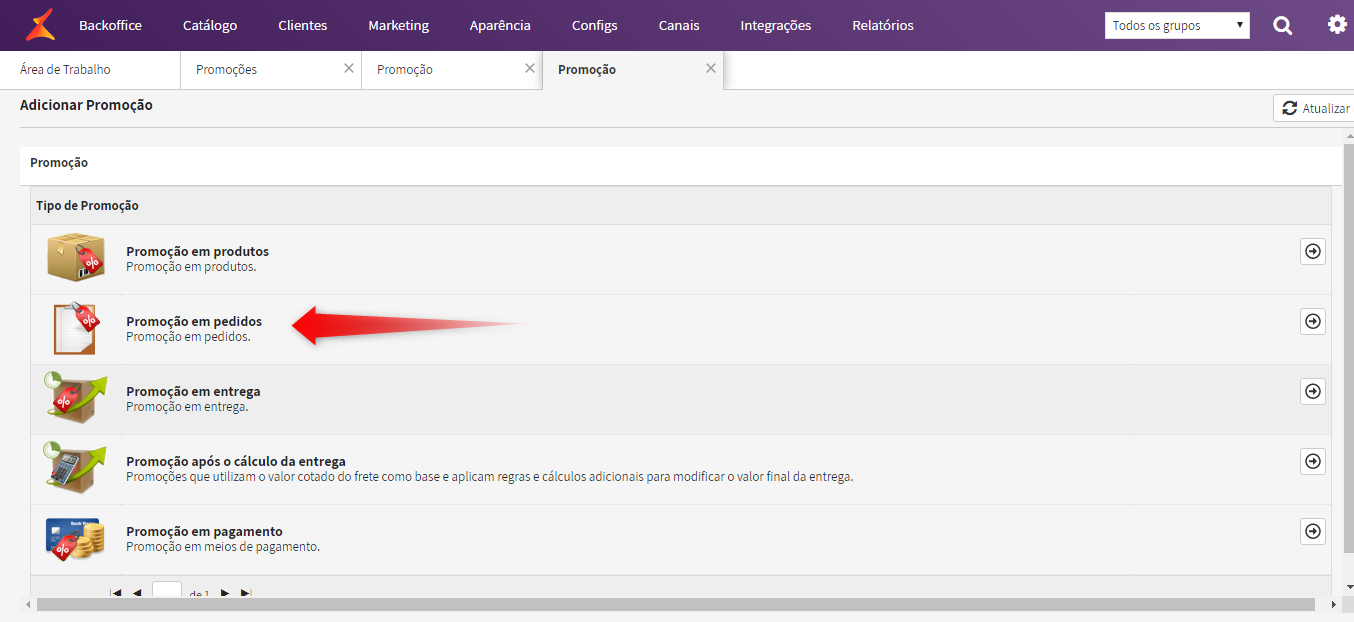Screen dimensions: 1354x622
Task: Open the Canais menu
Action: tap(679, 25)
